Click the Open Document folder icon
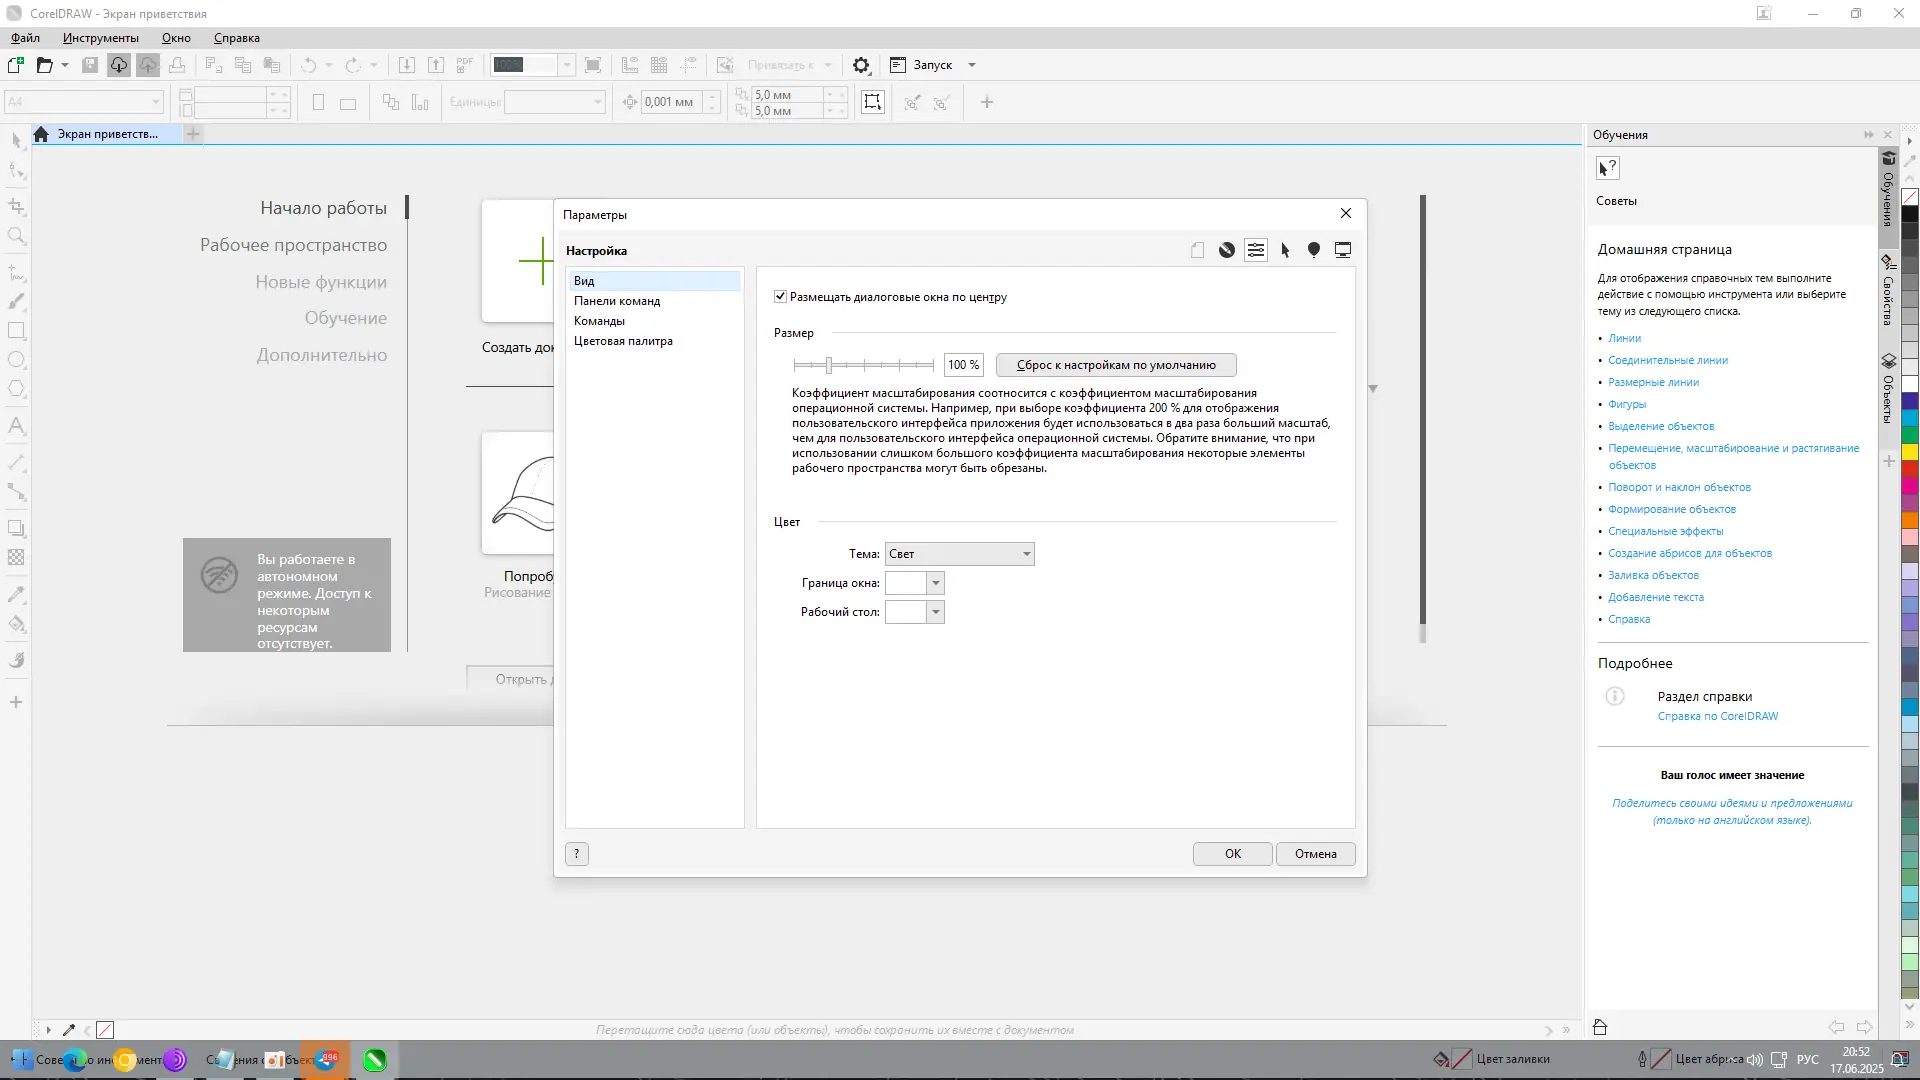This screenshot has width=1920, height=1080. [43, 64]
